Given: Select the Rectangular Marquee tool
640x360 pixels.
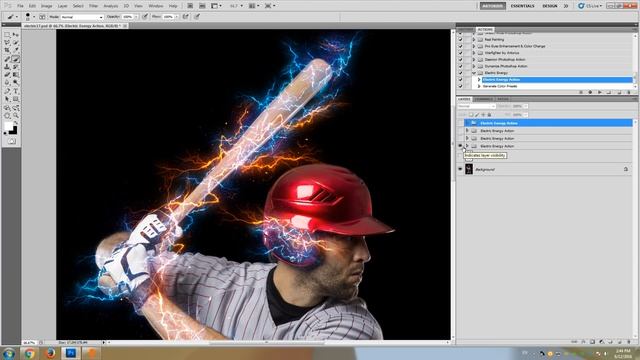Looking at the screenshot, I should (x=7, y=35).
